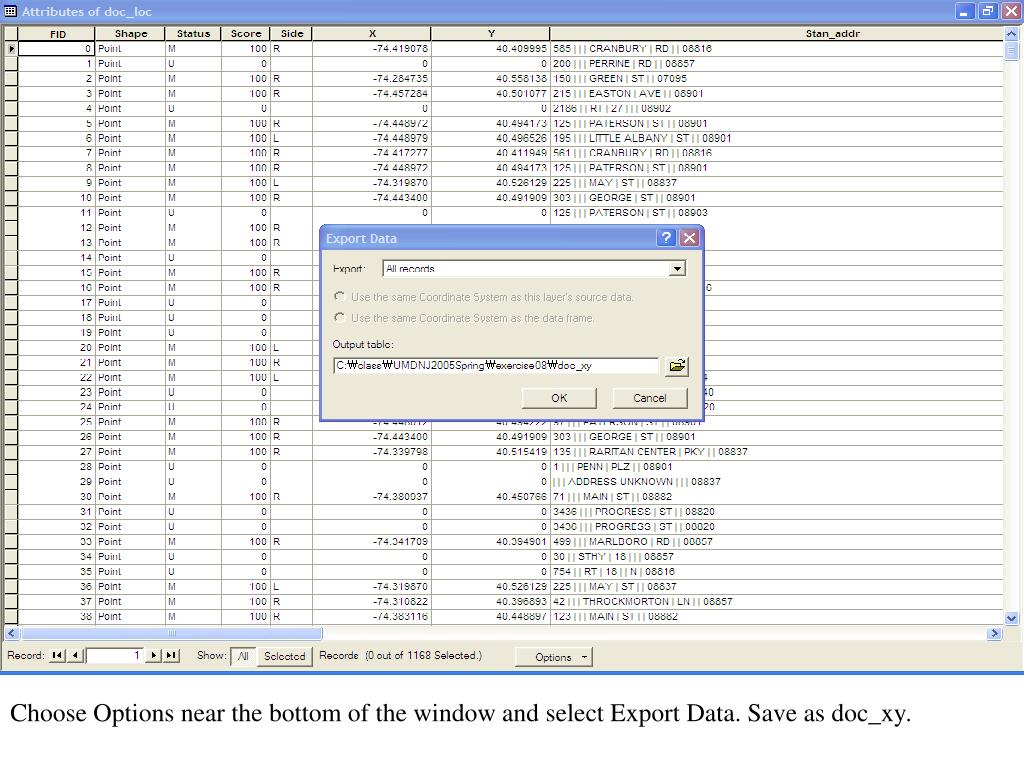Viewport: 1024px width, 768px height.
Task: Click the Output table path field
Action: pyautogui.click(x=496, y=366)
